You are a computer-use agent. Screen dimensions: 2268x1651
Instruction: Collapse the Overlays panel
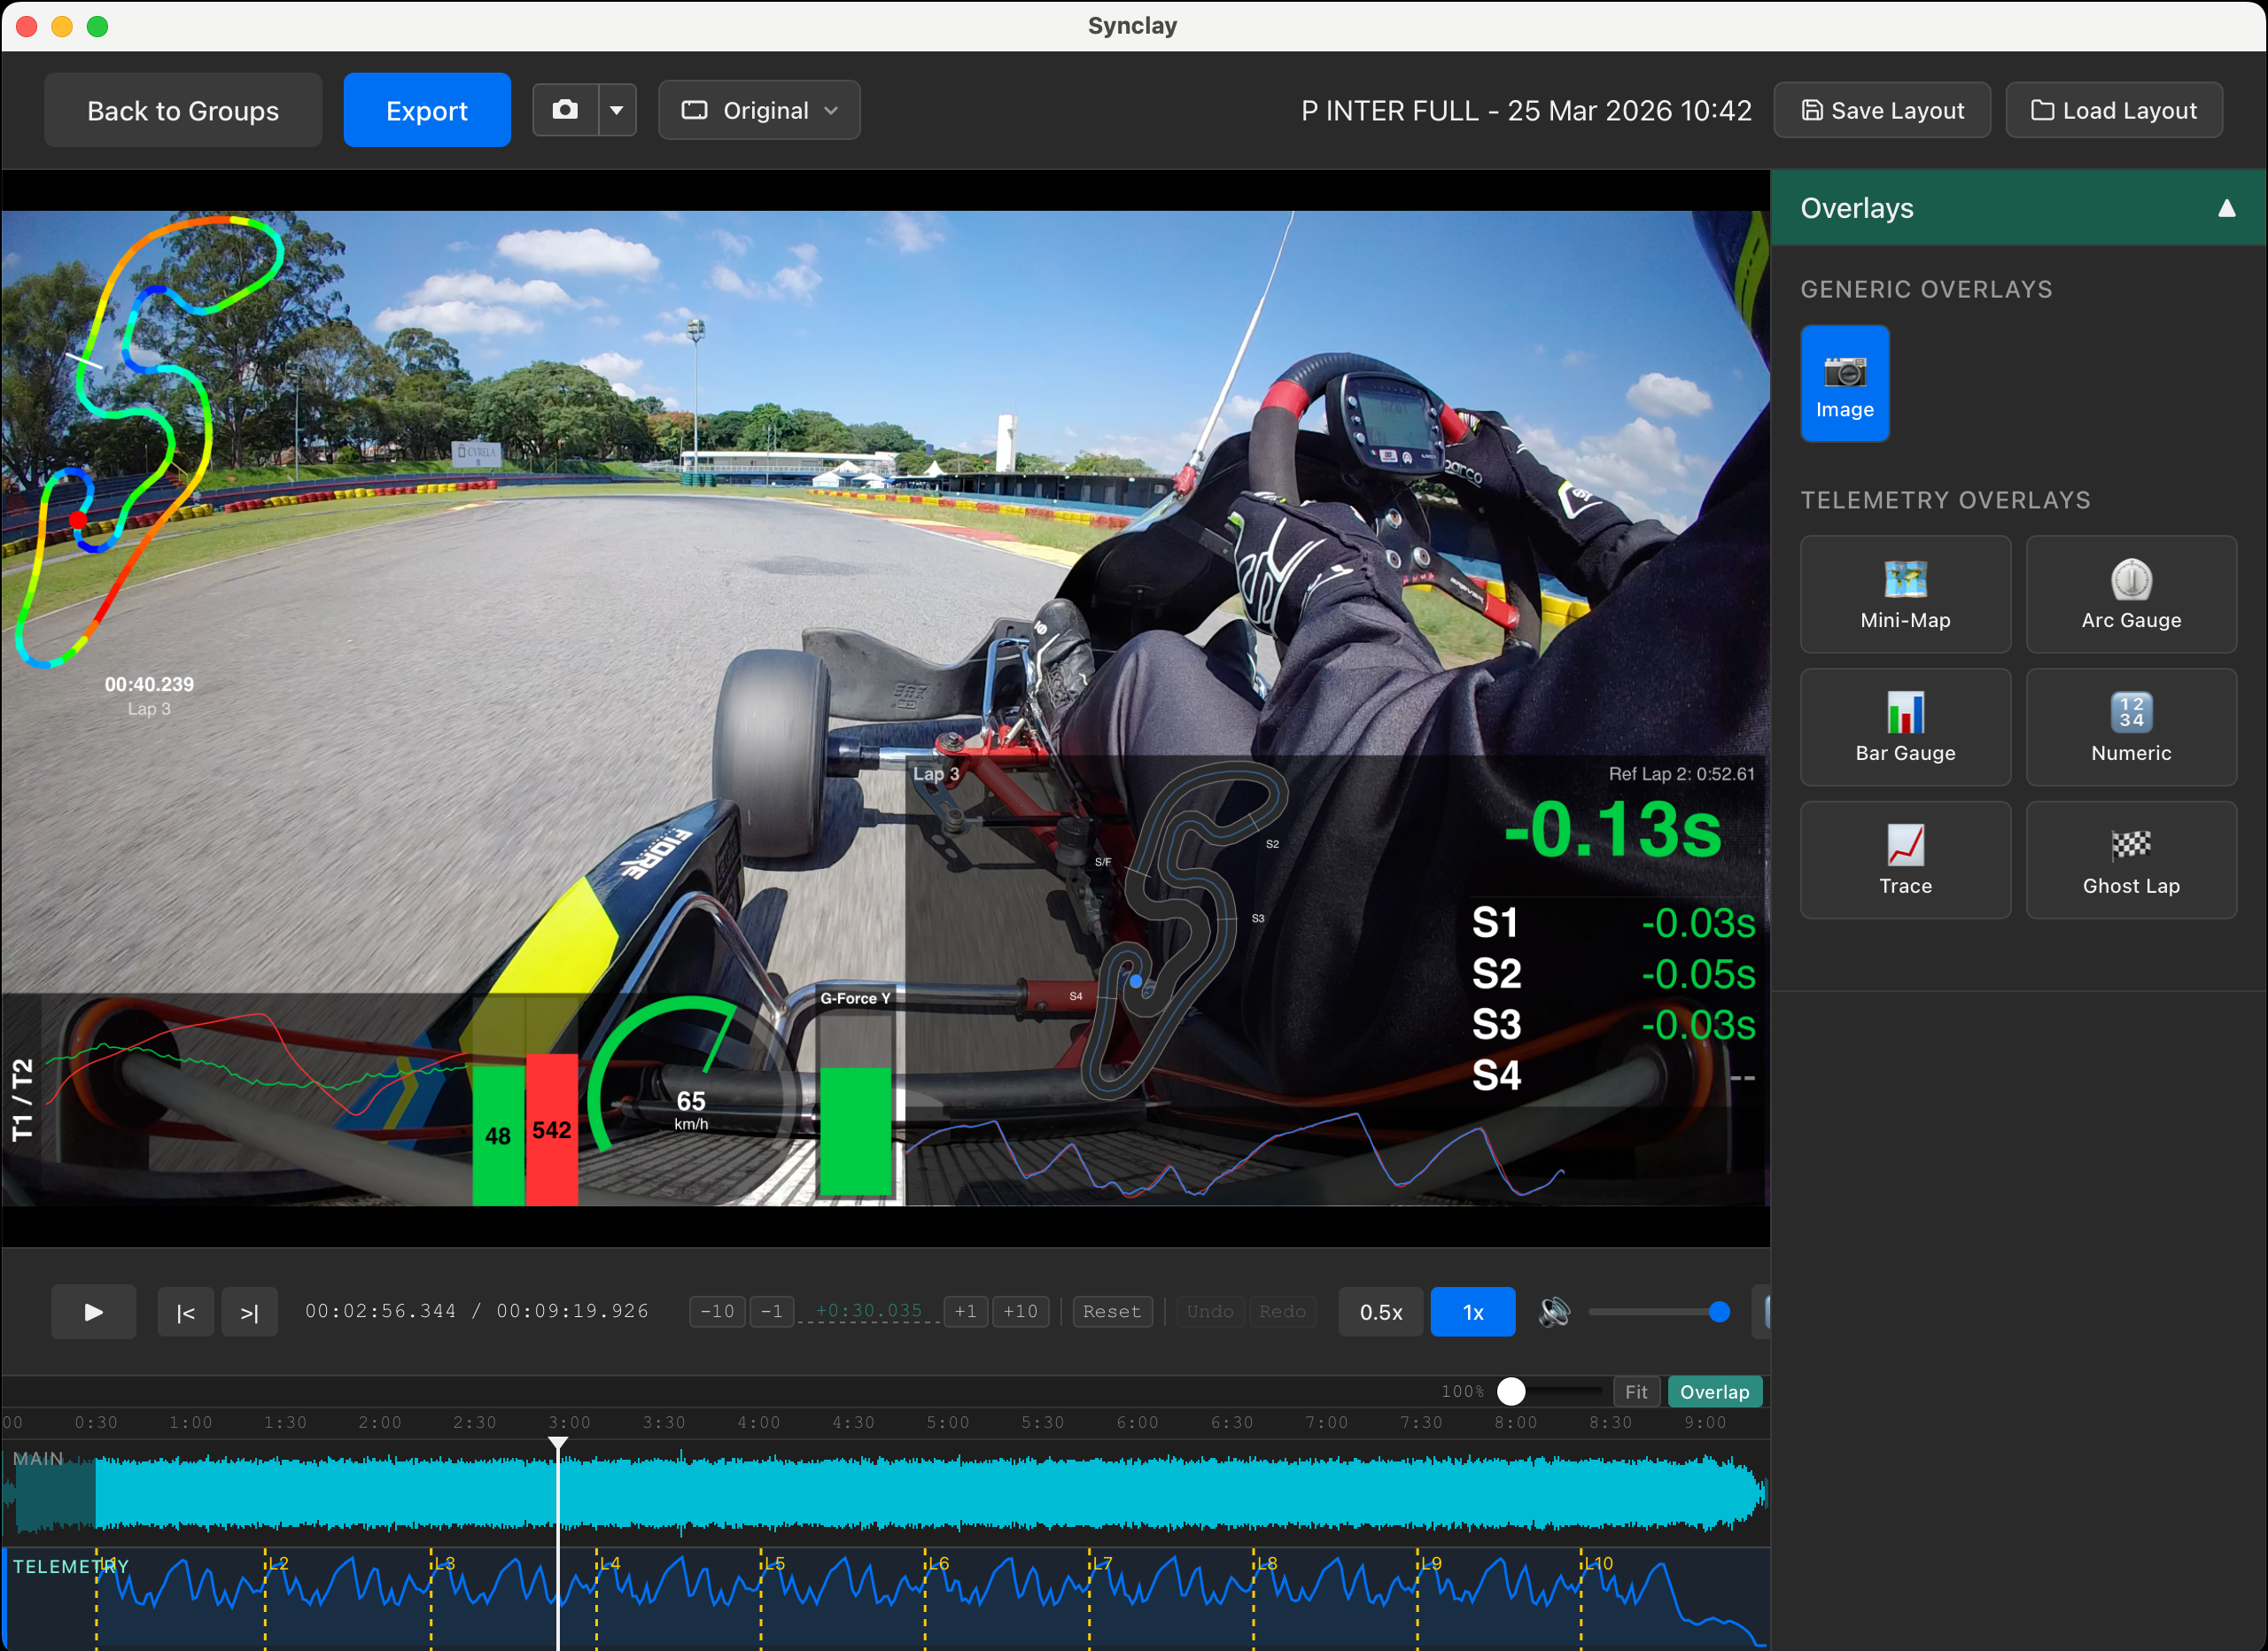pyautogui.click(x=2226, y=208)
